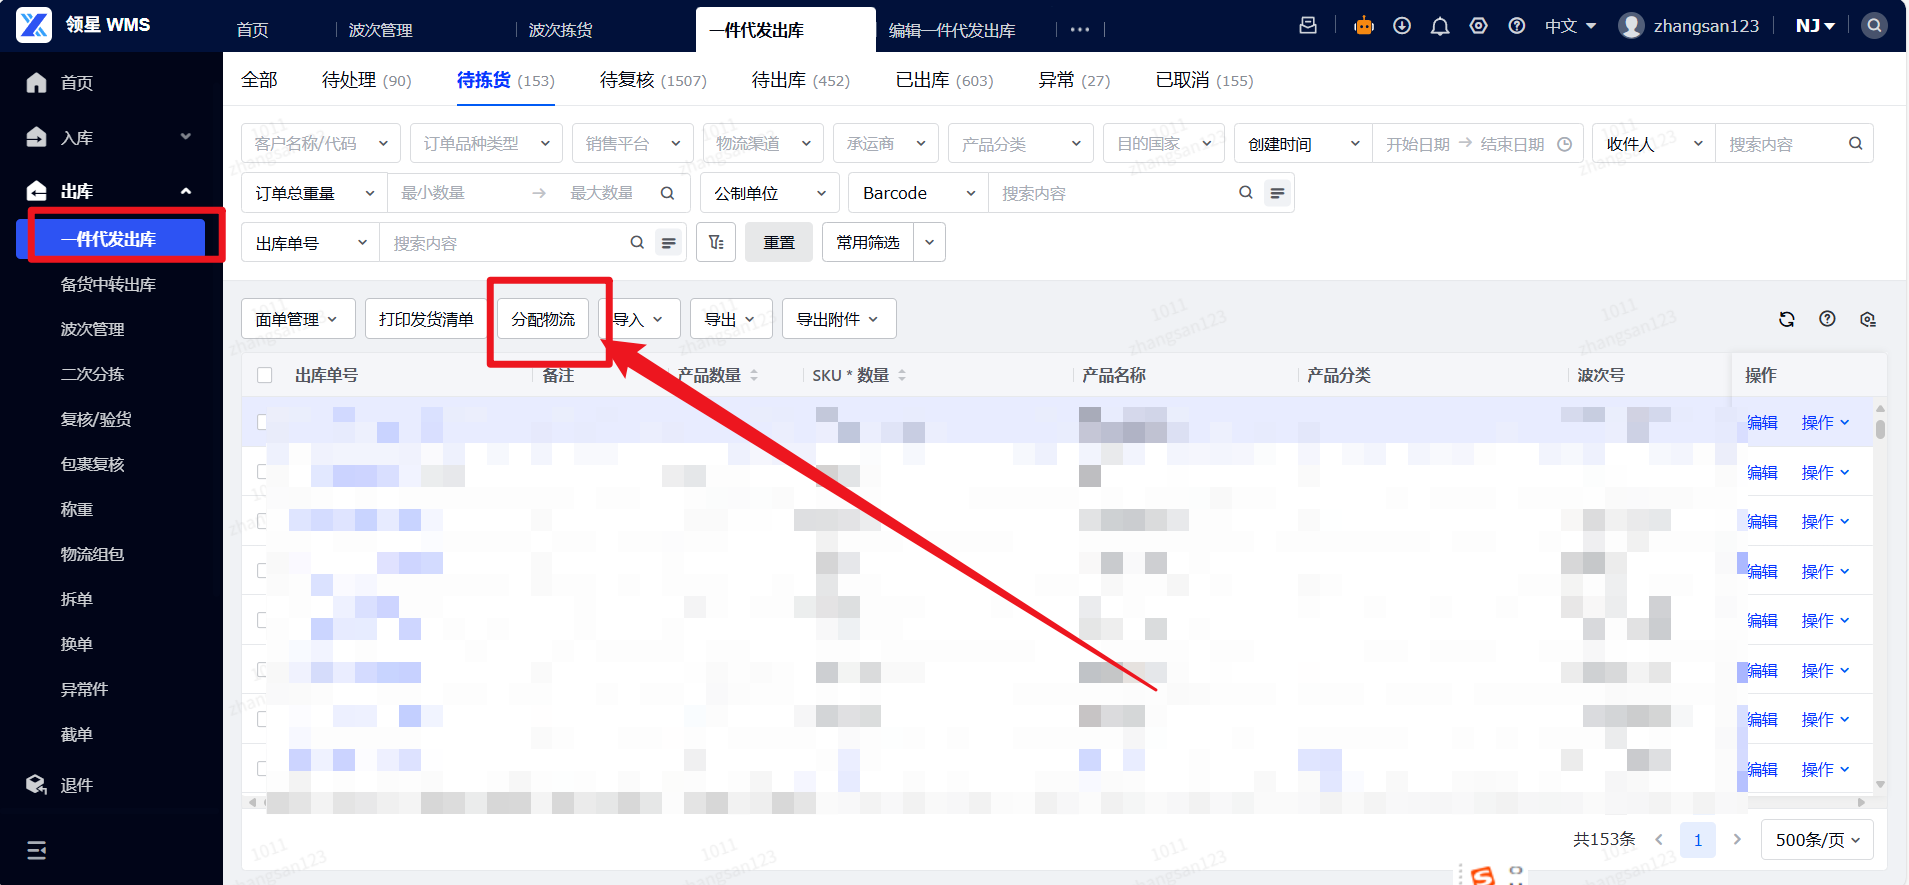Viewport: 1909px width, 885px height.
Task: Open the download center icon
Action: (1402, 26)
